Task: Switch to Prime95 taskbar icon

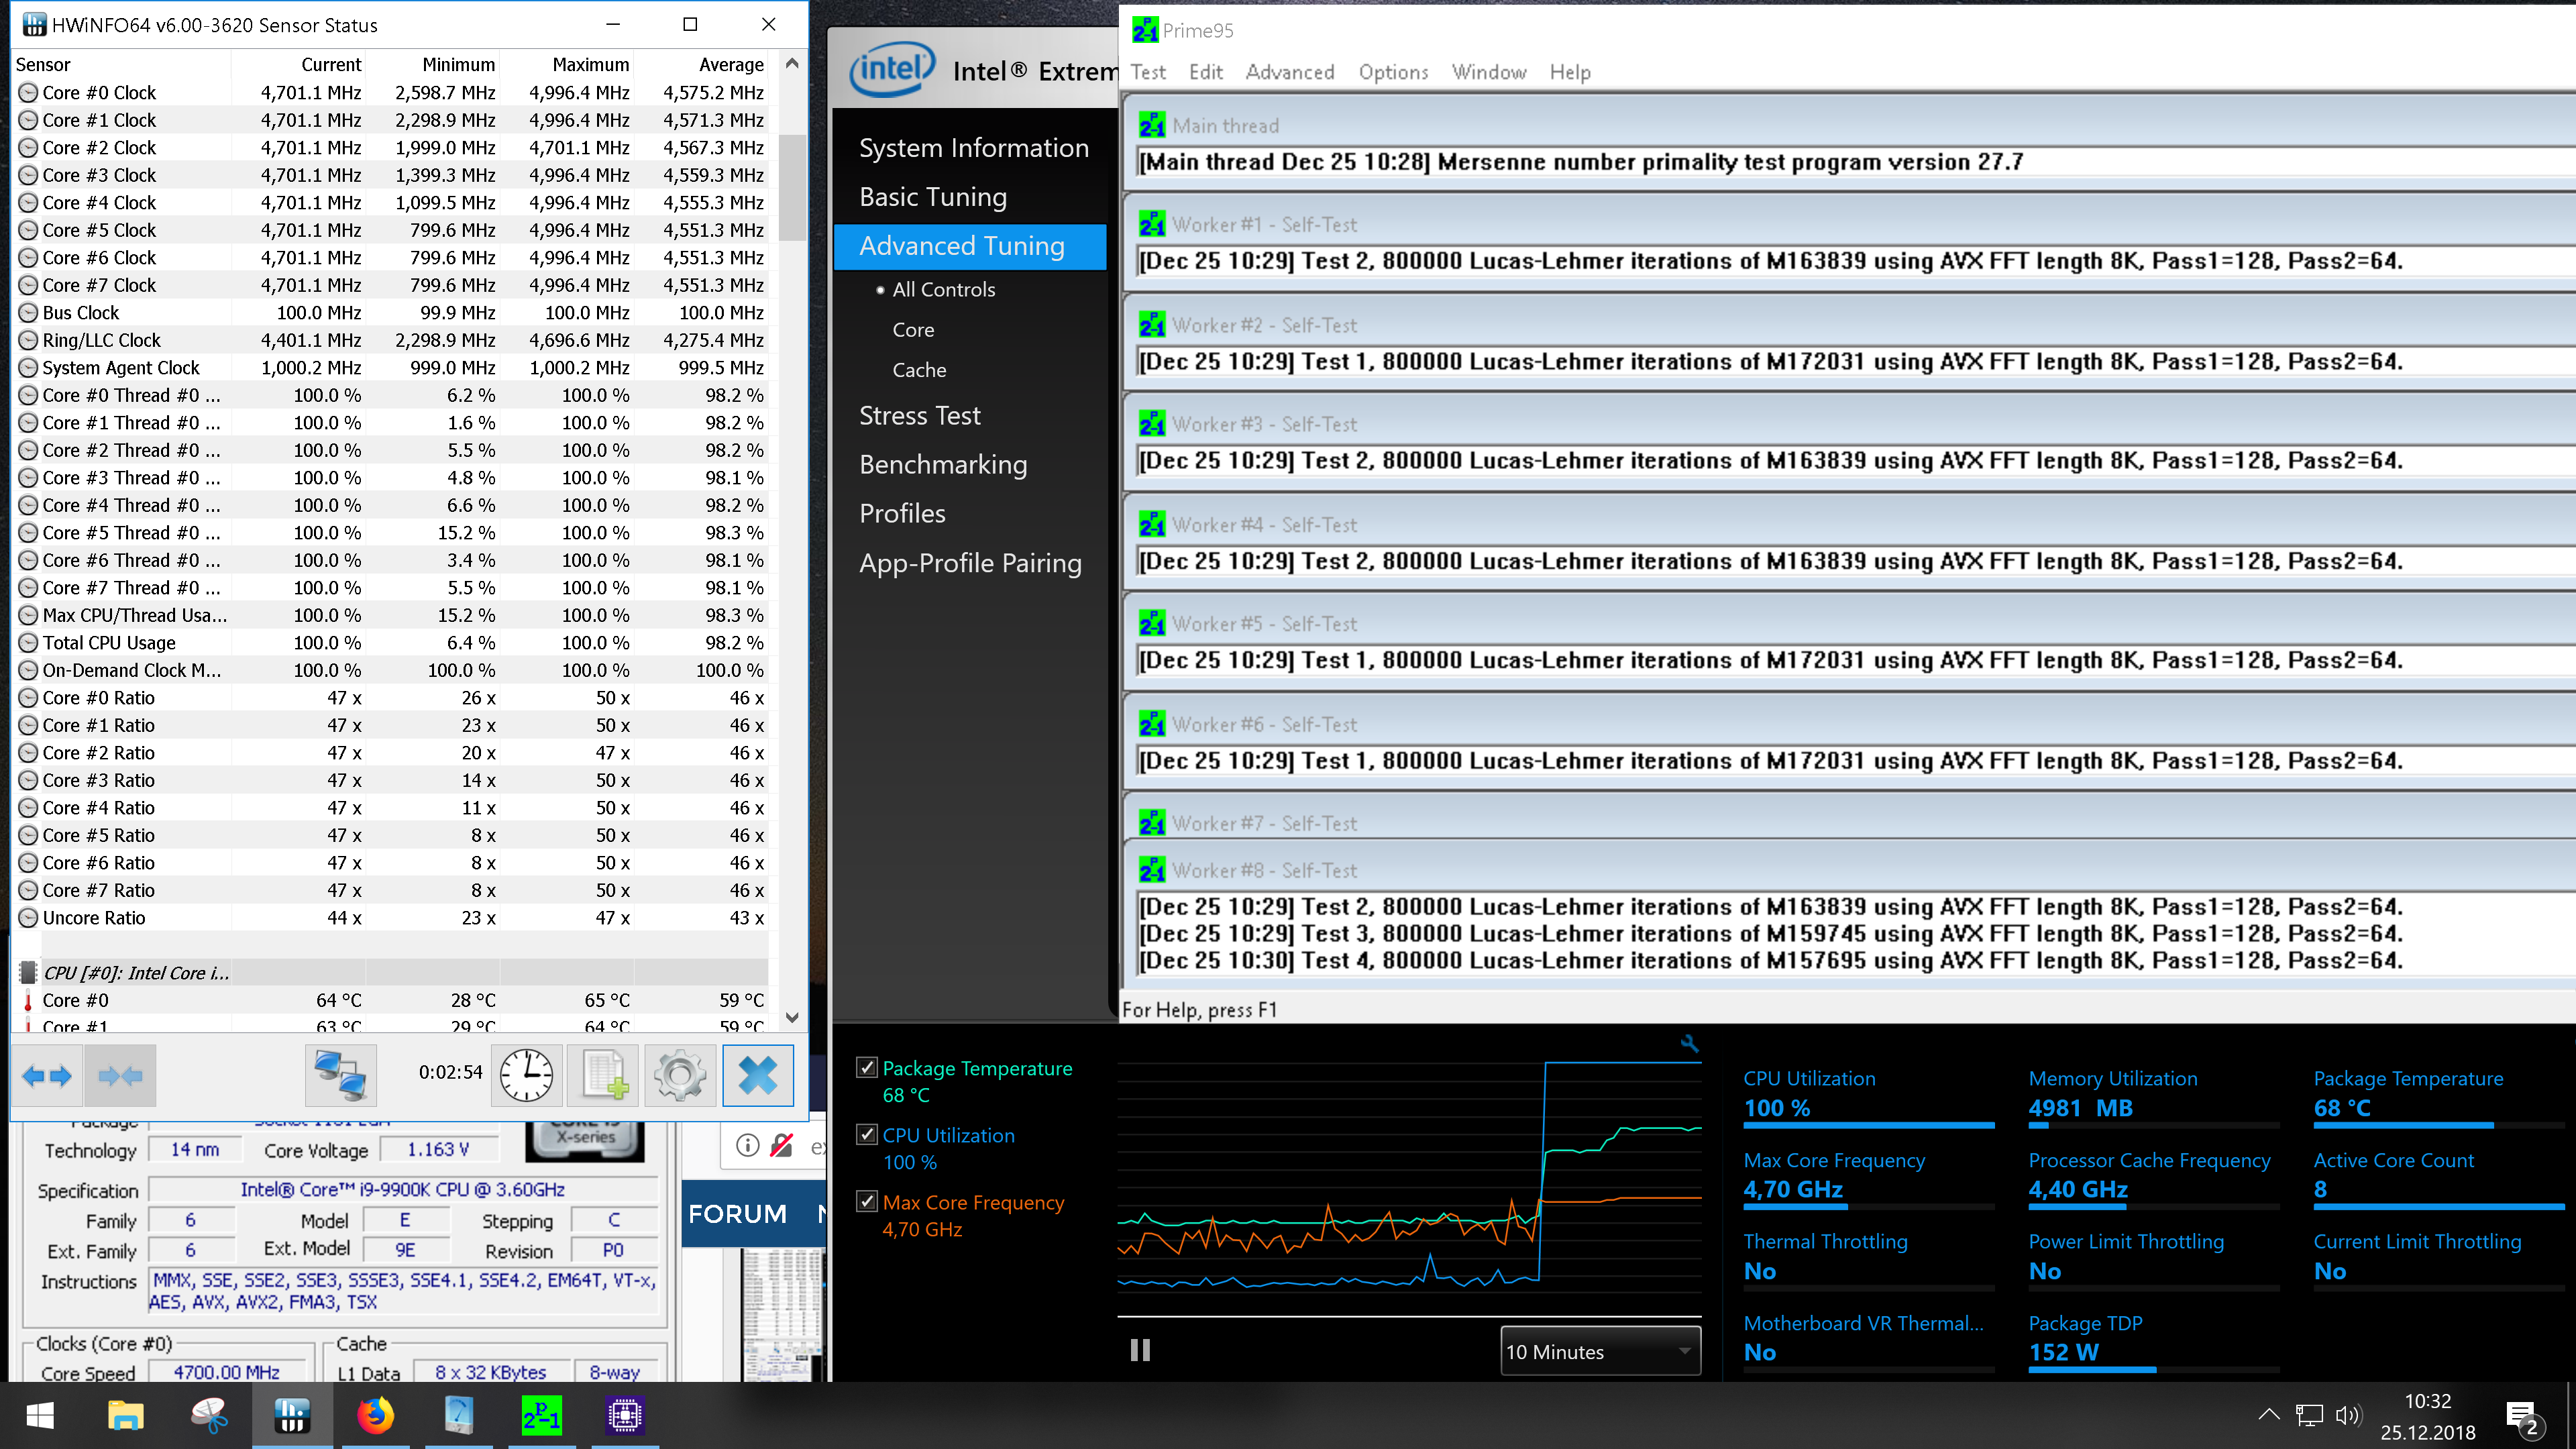Action: tap(542, 1415)
